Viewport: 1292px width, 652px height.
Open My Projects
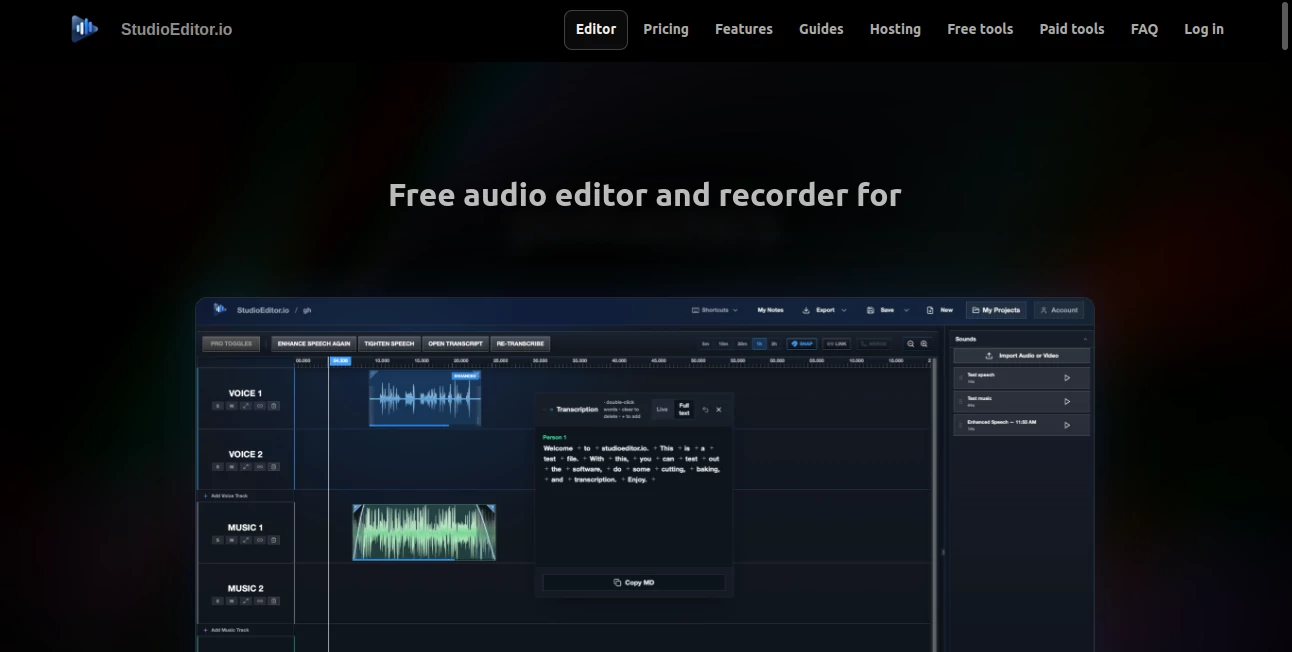996,310
